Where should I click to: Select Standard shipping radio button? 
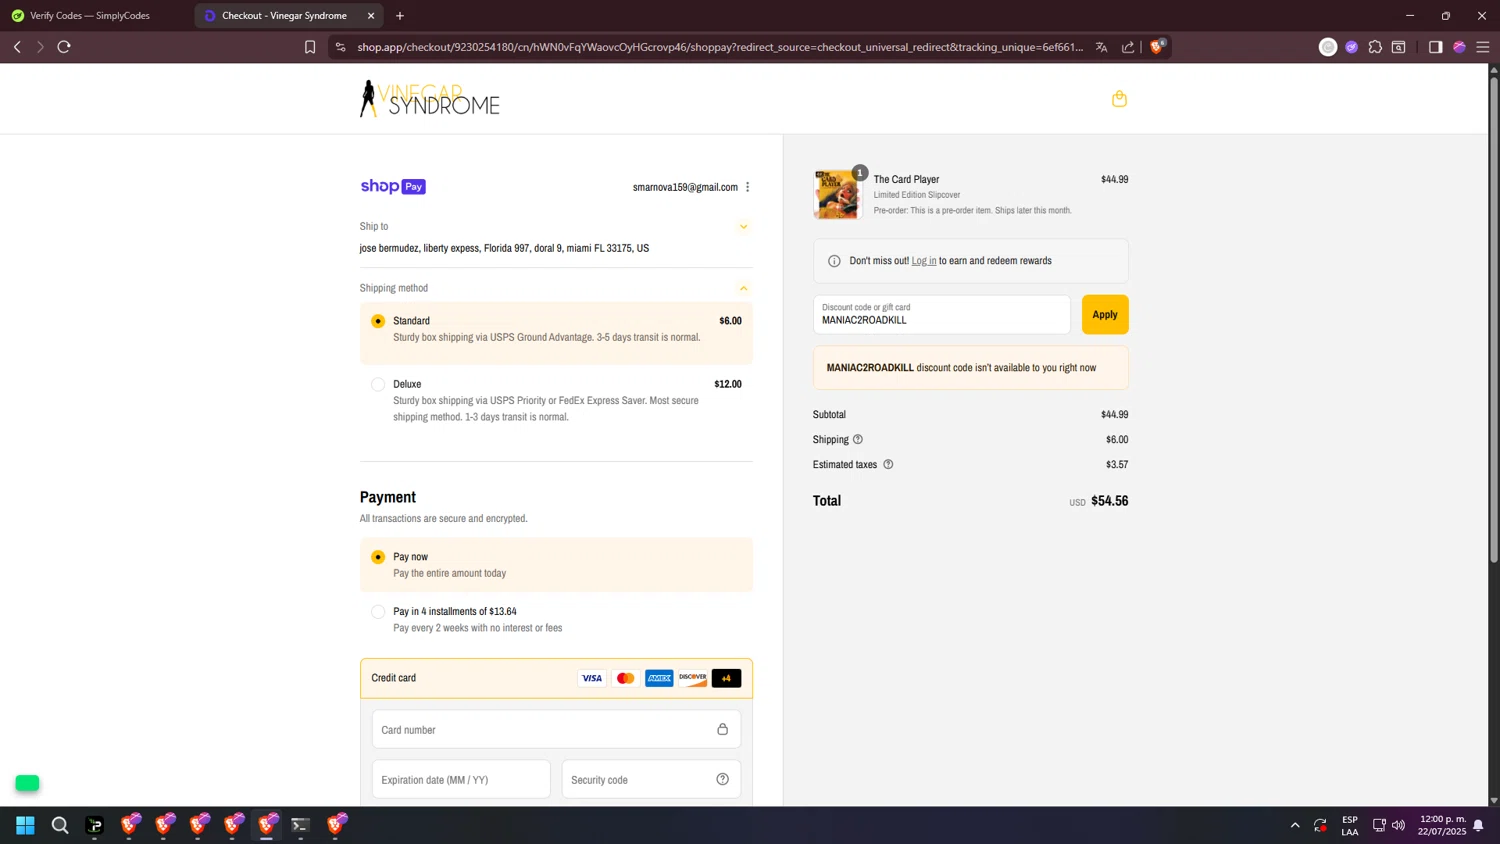[x=378, y=321]
